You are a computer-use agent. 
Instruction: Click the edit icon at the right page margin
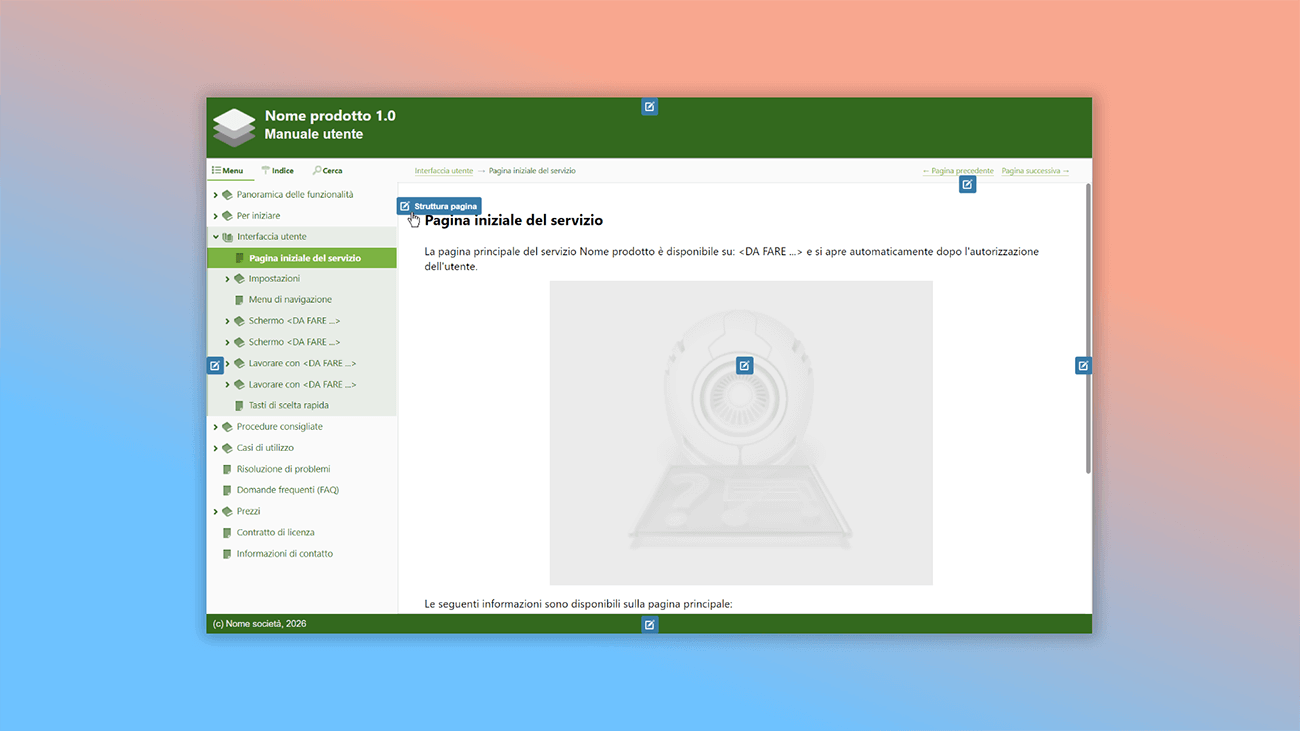tap(1083, 365)
